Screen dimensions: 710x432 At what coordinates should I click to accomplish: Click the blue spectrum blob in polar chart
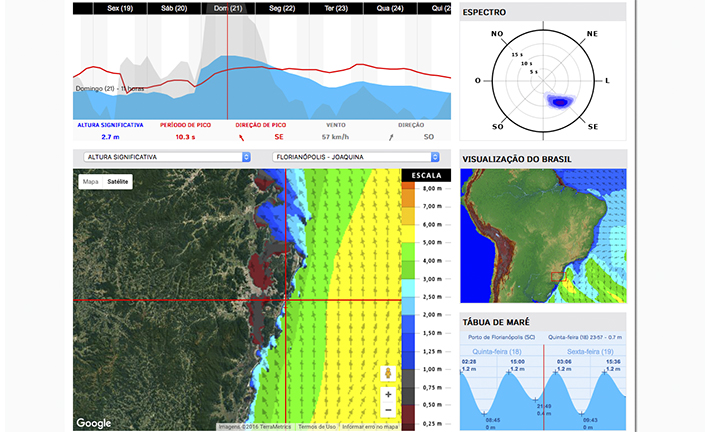pyautogui.click(x=560, y=101)
